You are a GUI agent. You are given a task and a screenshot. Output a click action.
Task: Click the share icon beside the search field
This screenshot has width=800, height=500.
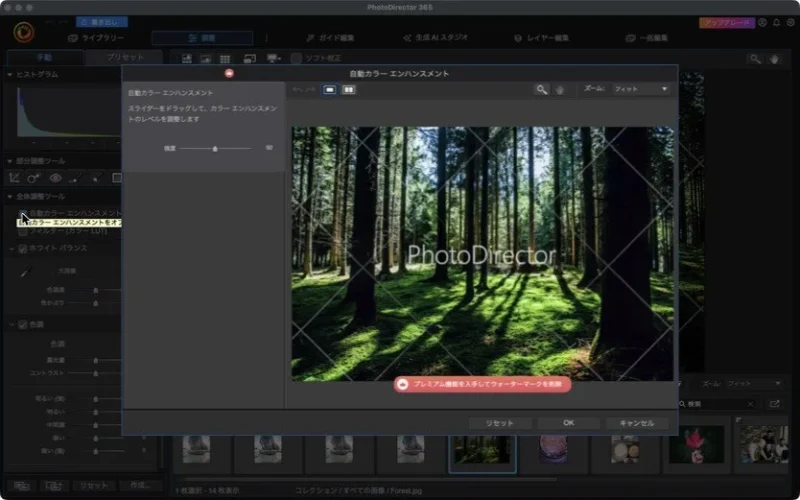click(x=774, y=404)
